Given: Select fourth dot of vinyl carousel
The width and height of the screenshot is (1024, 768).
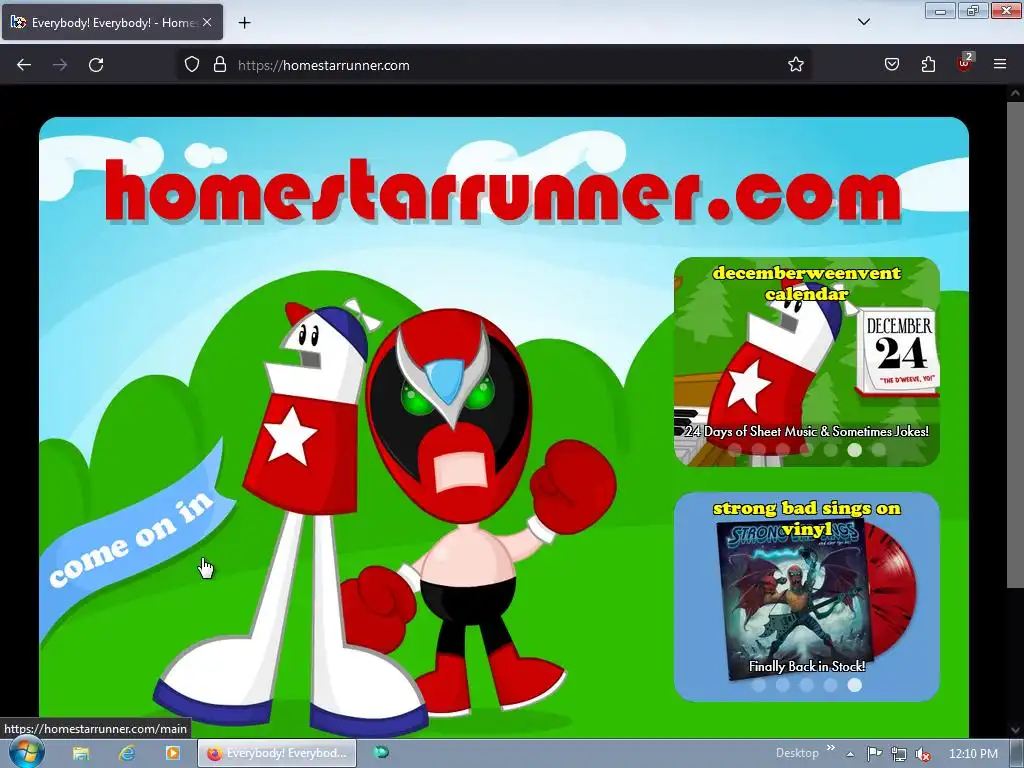Looking at the screenshot, I should pos(830,684).
